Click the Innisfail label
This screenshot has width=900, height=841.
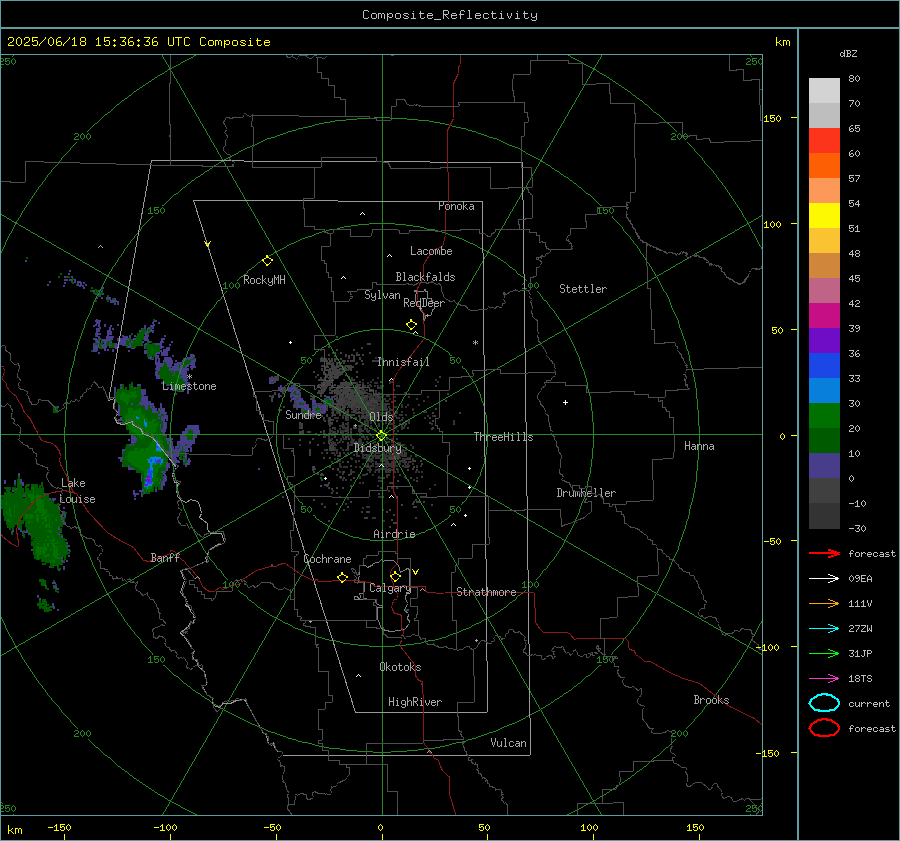click(x=403, y=362)
